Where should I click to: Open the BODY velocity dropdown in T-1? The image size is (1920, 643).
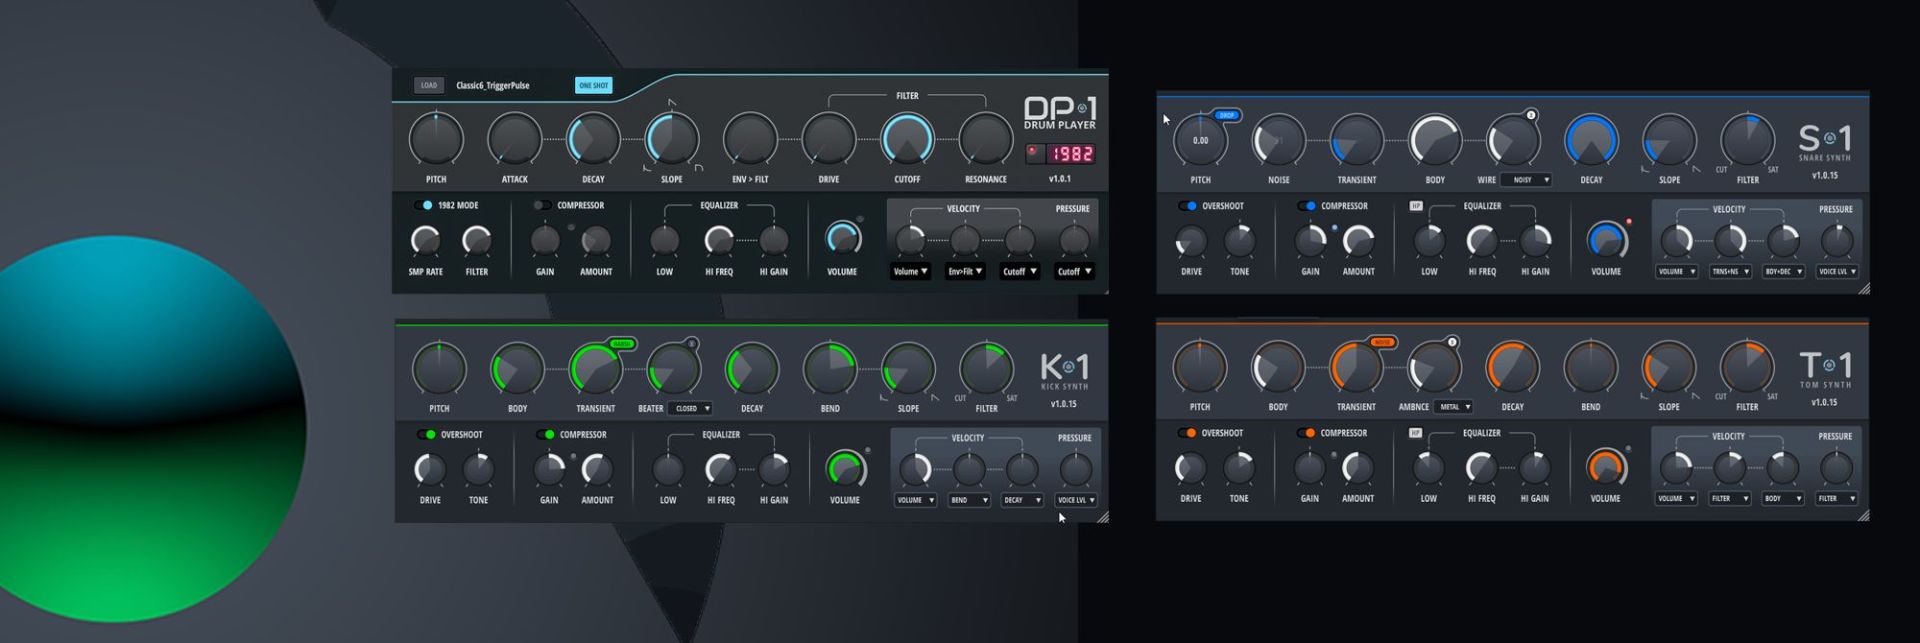[x=1783, y=498]
